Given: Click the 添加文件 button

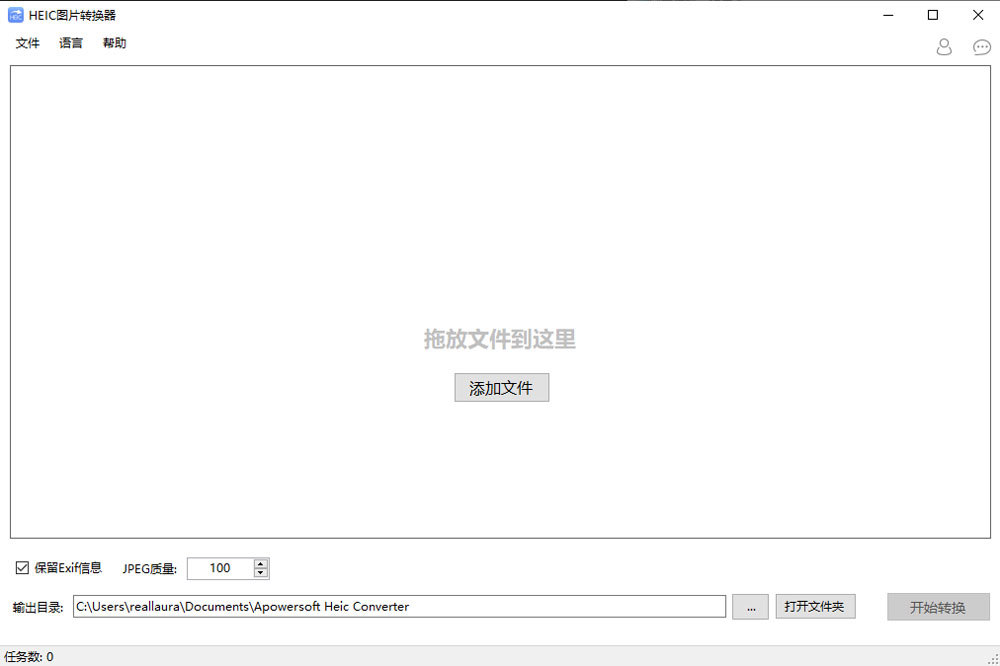Looking at the screenshot, I should pyautogui.click(x=501, y=387).
